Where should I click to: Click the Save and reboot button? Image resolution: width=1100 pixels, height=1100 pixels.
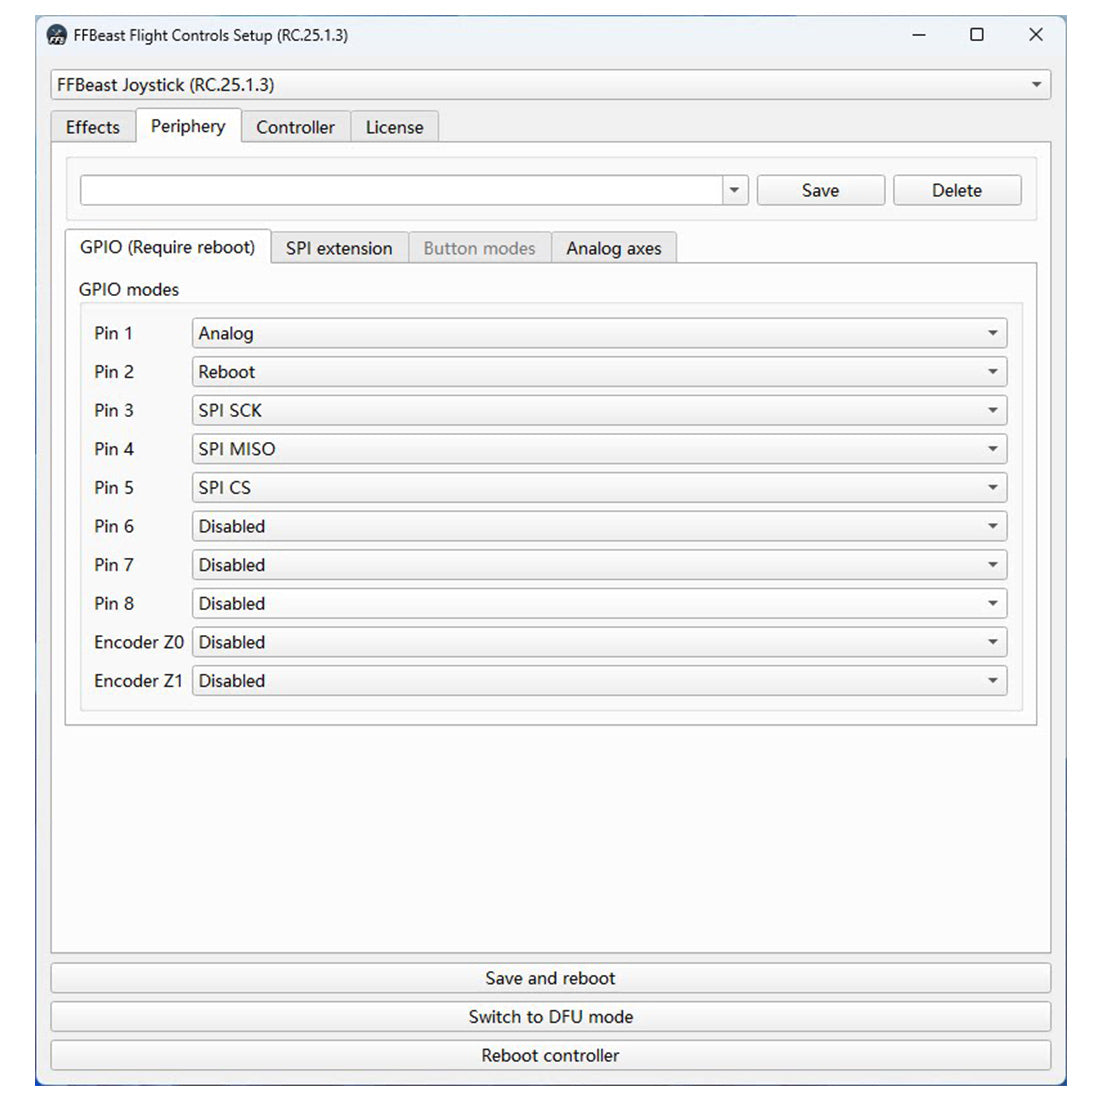(x=550, y=978)
